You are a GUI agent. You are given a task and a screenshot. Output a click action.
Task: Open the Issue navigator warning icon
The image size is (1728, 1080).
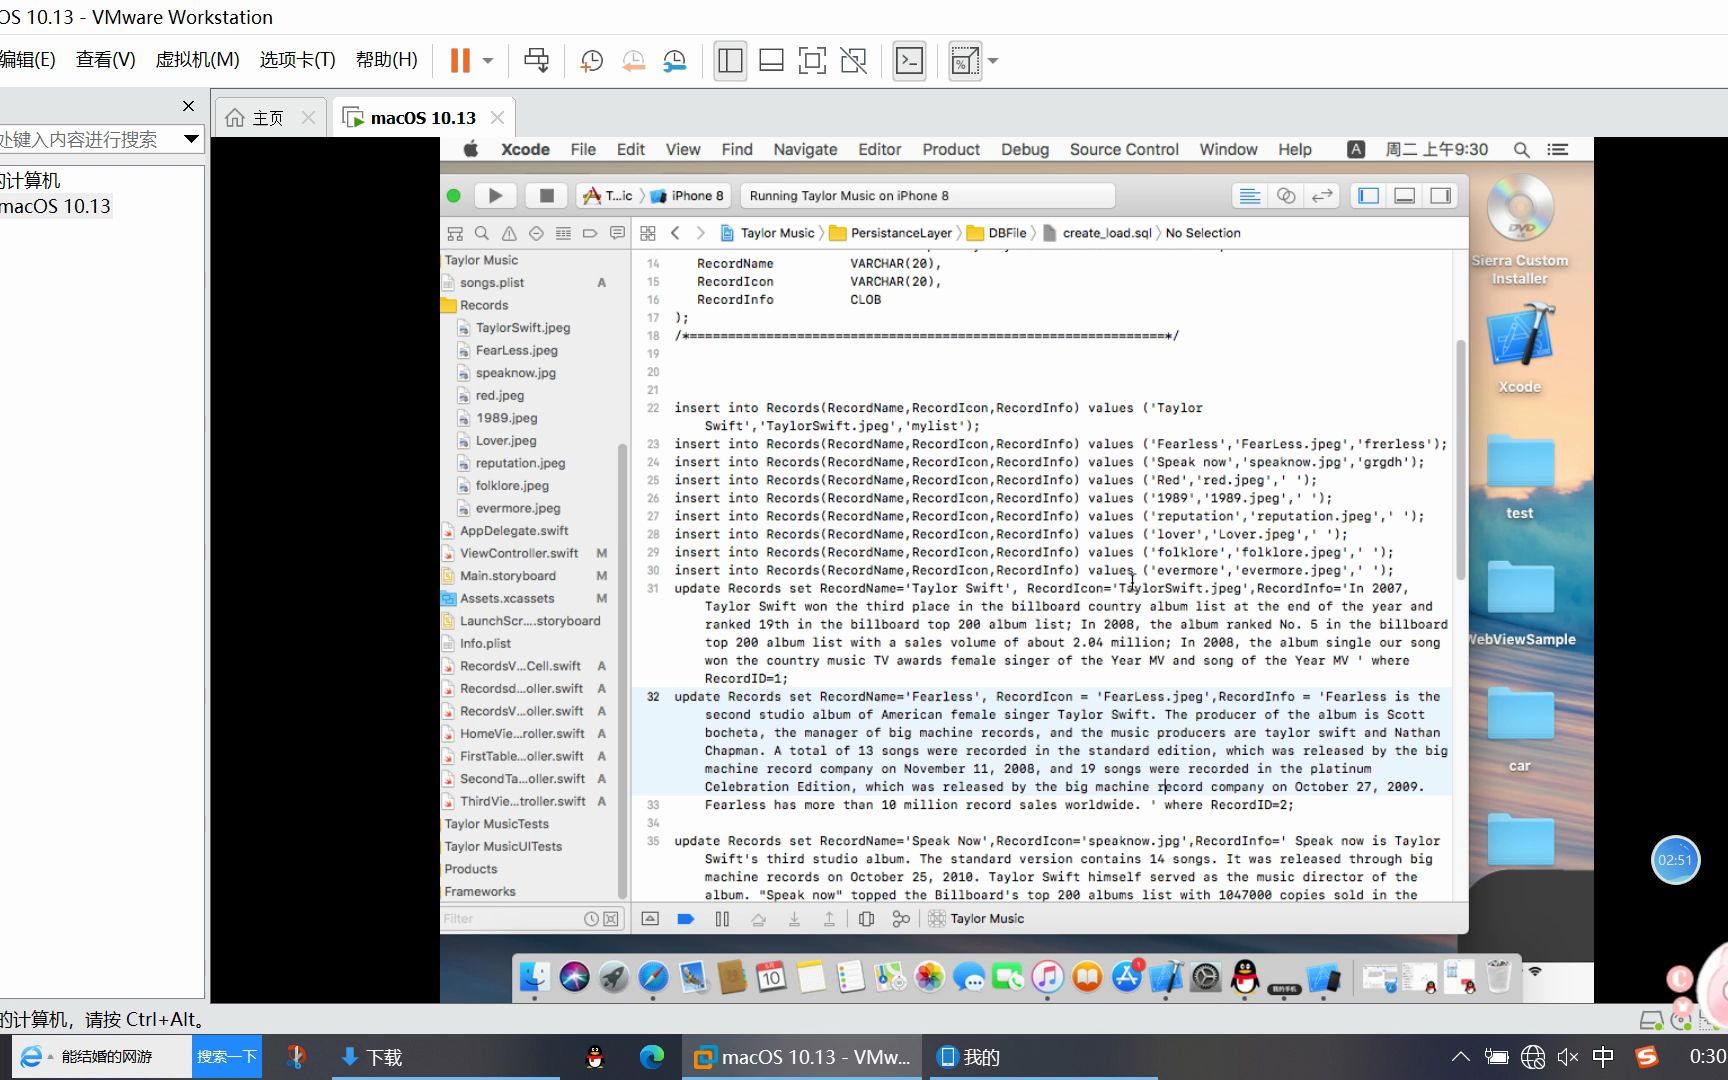pos(509,233)
